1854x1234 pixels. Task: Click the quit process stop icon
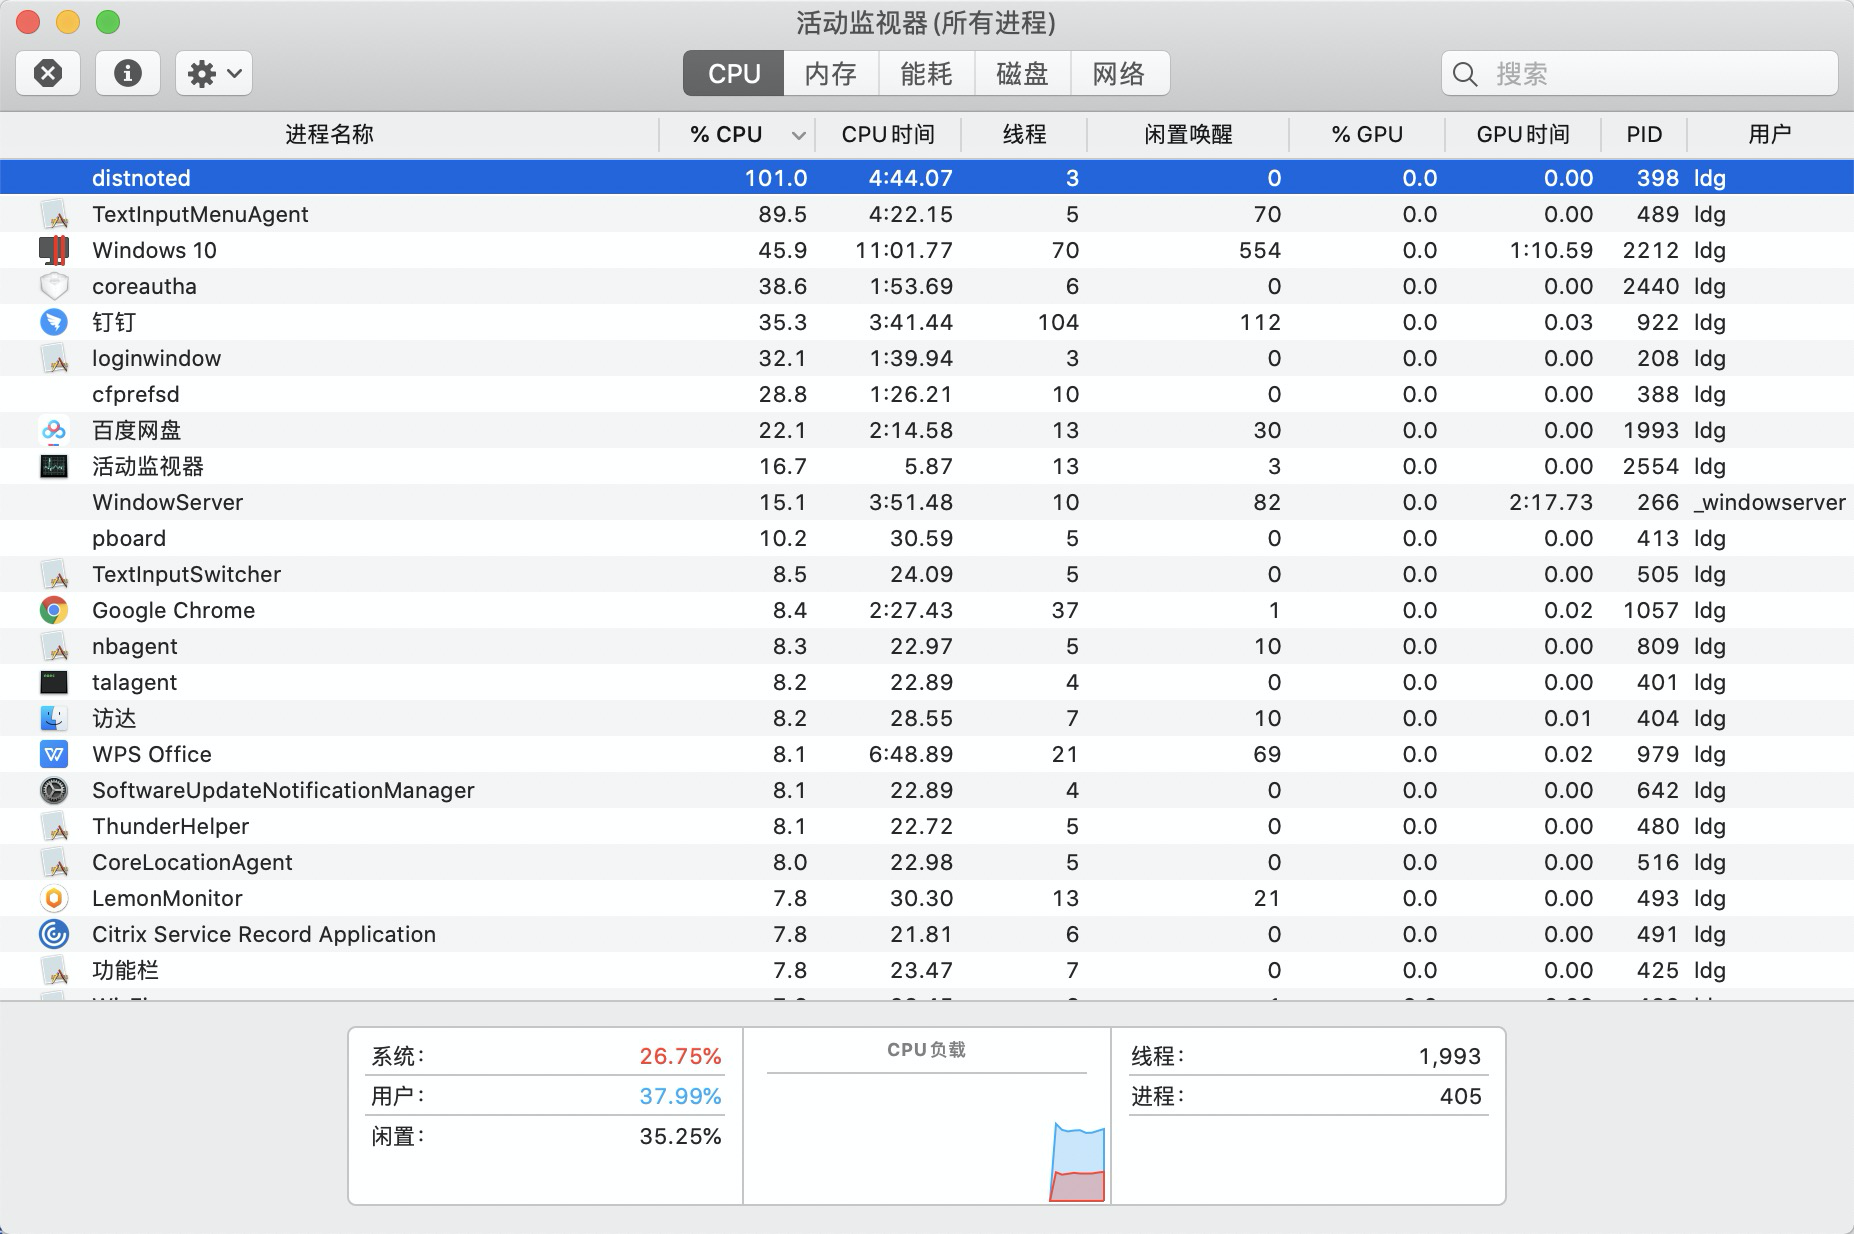pos(48,74)
